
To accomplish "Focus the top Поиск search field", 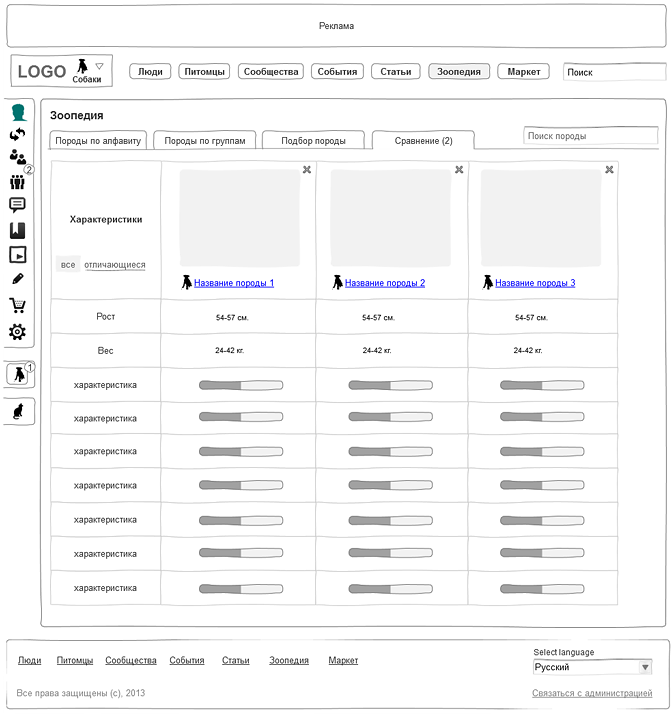I will pyautogui.click(x=615, y=72).
